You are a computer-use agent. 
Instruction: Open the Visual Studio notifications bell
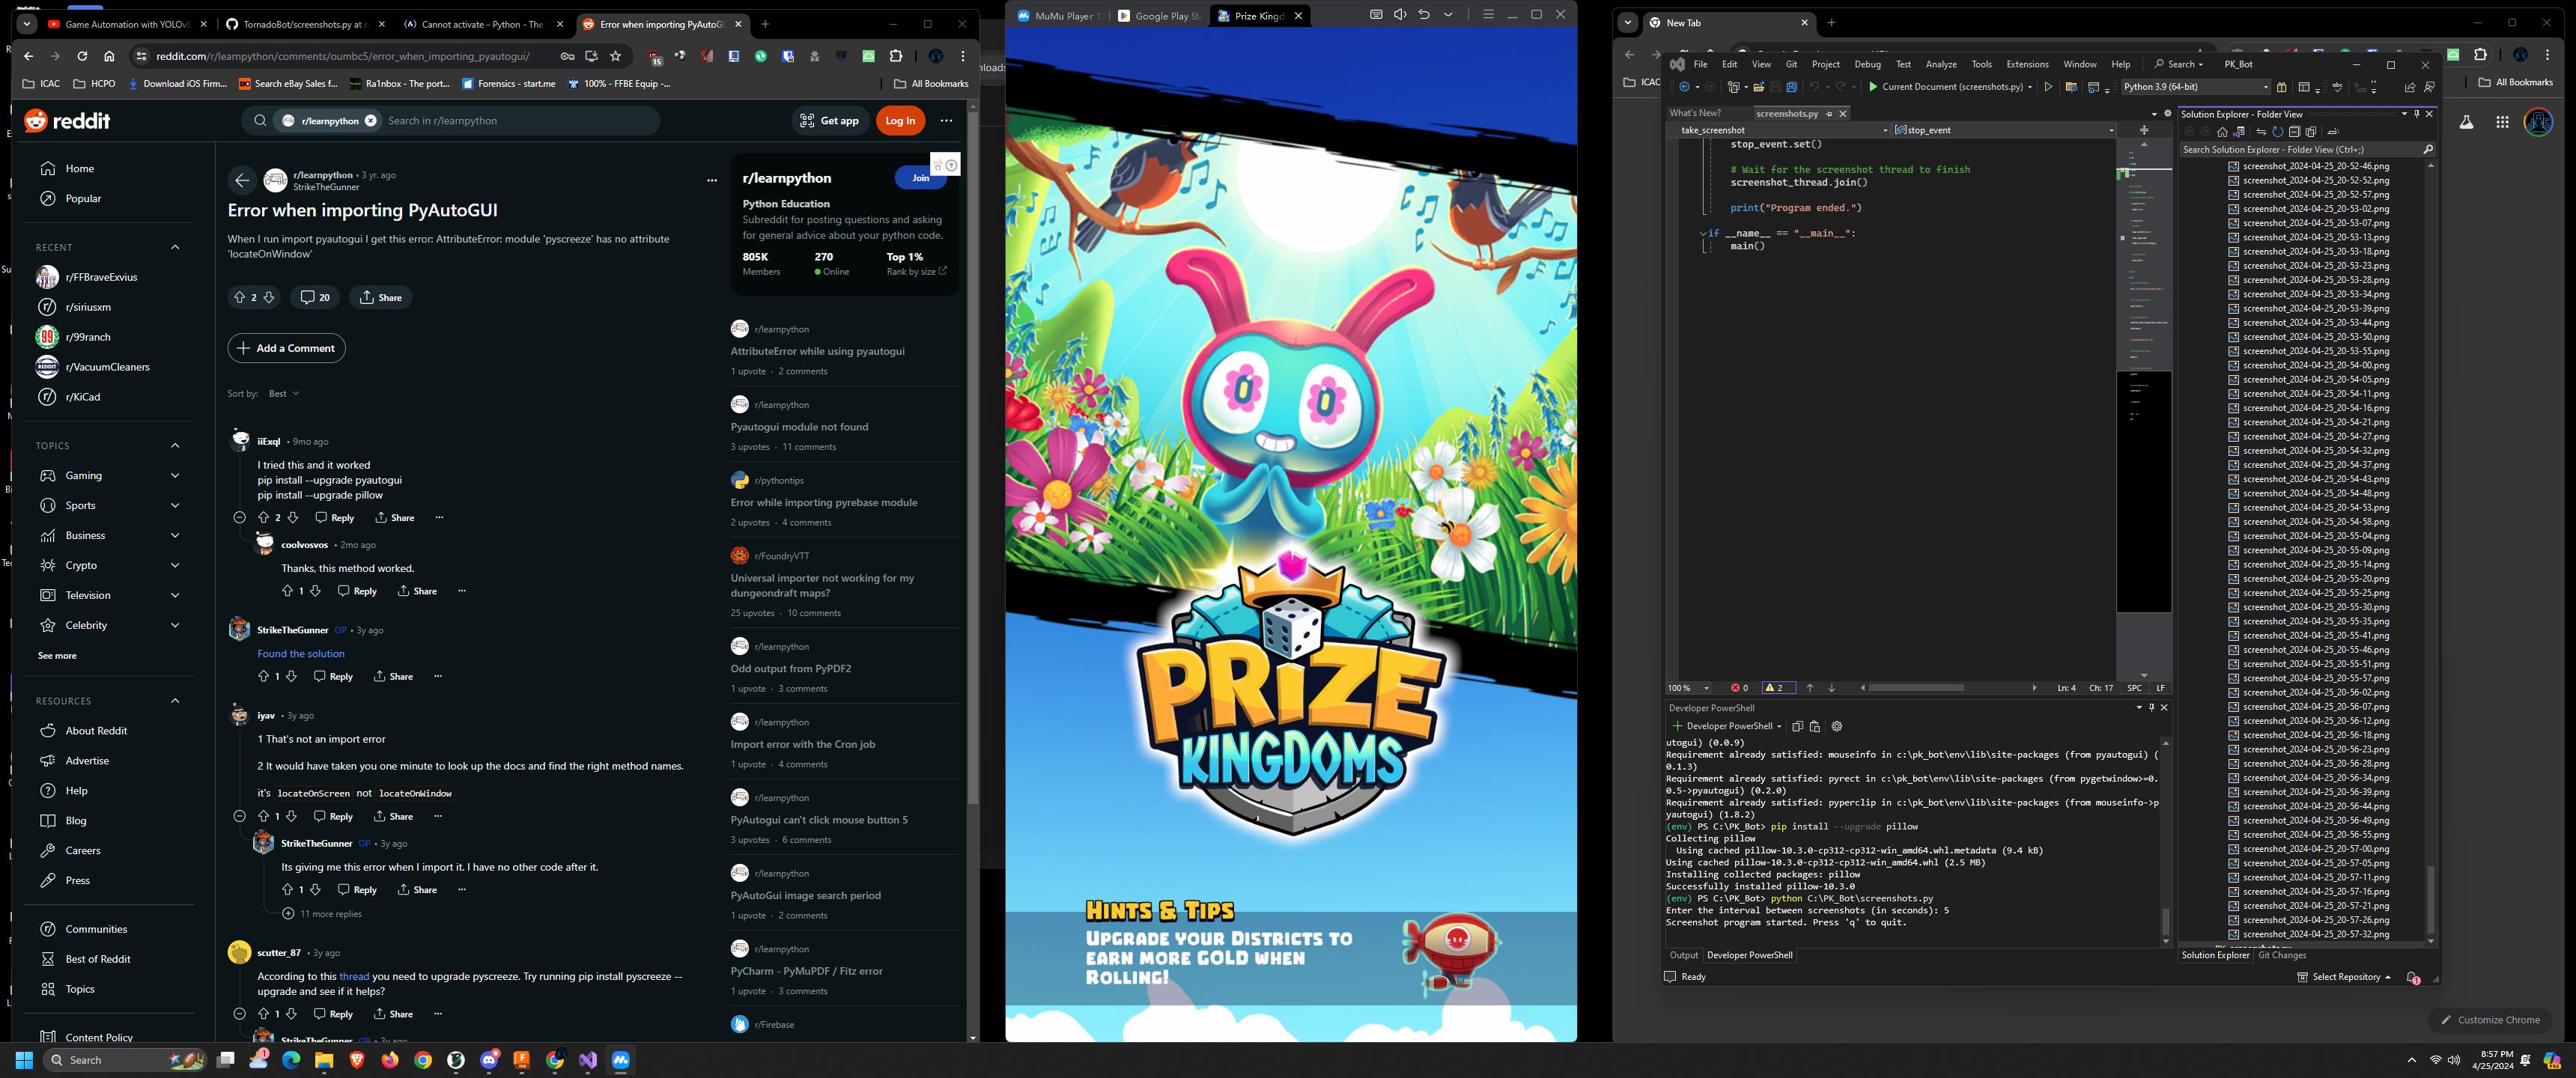point(2412,977)
